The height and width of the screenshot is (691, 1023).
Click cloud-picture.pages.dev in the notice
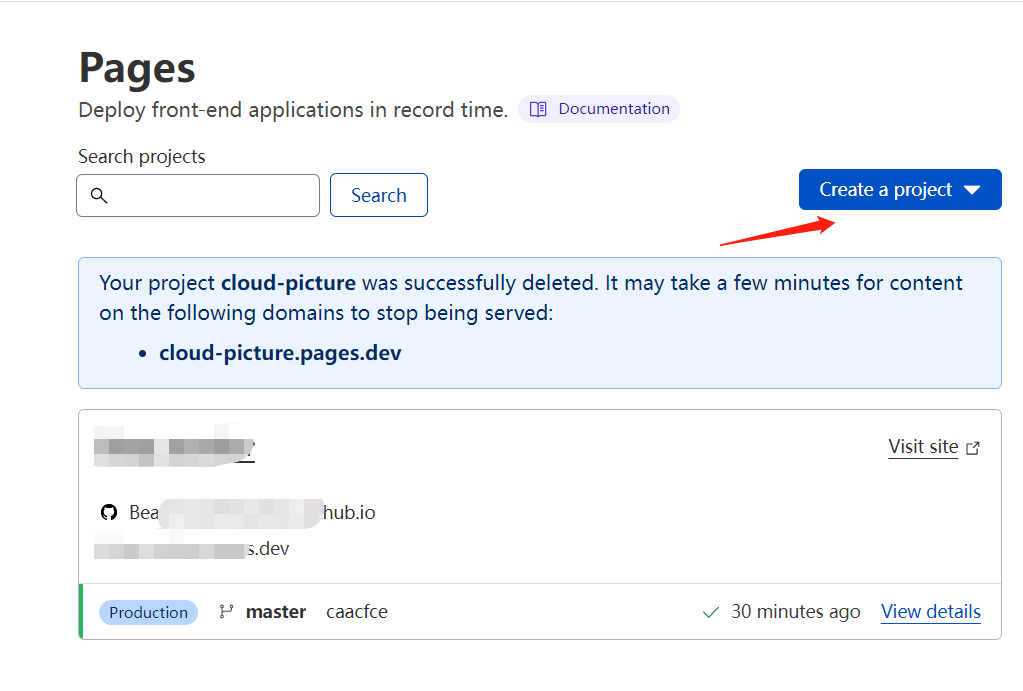click(x=280, y=353)
